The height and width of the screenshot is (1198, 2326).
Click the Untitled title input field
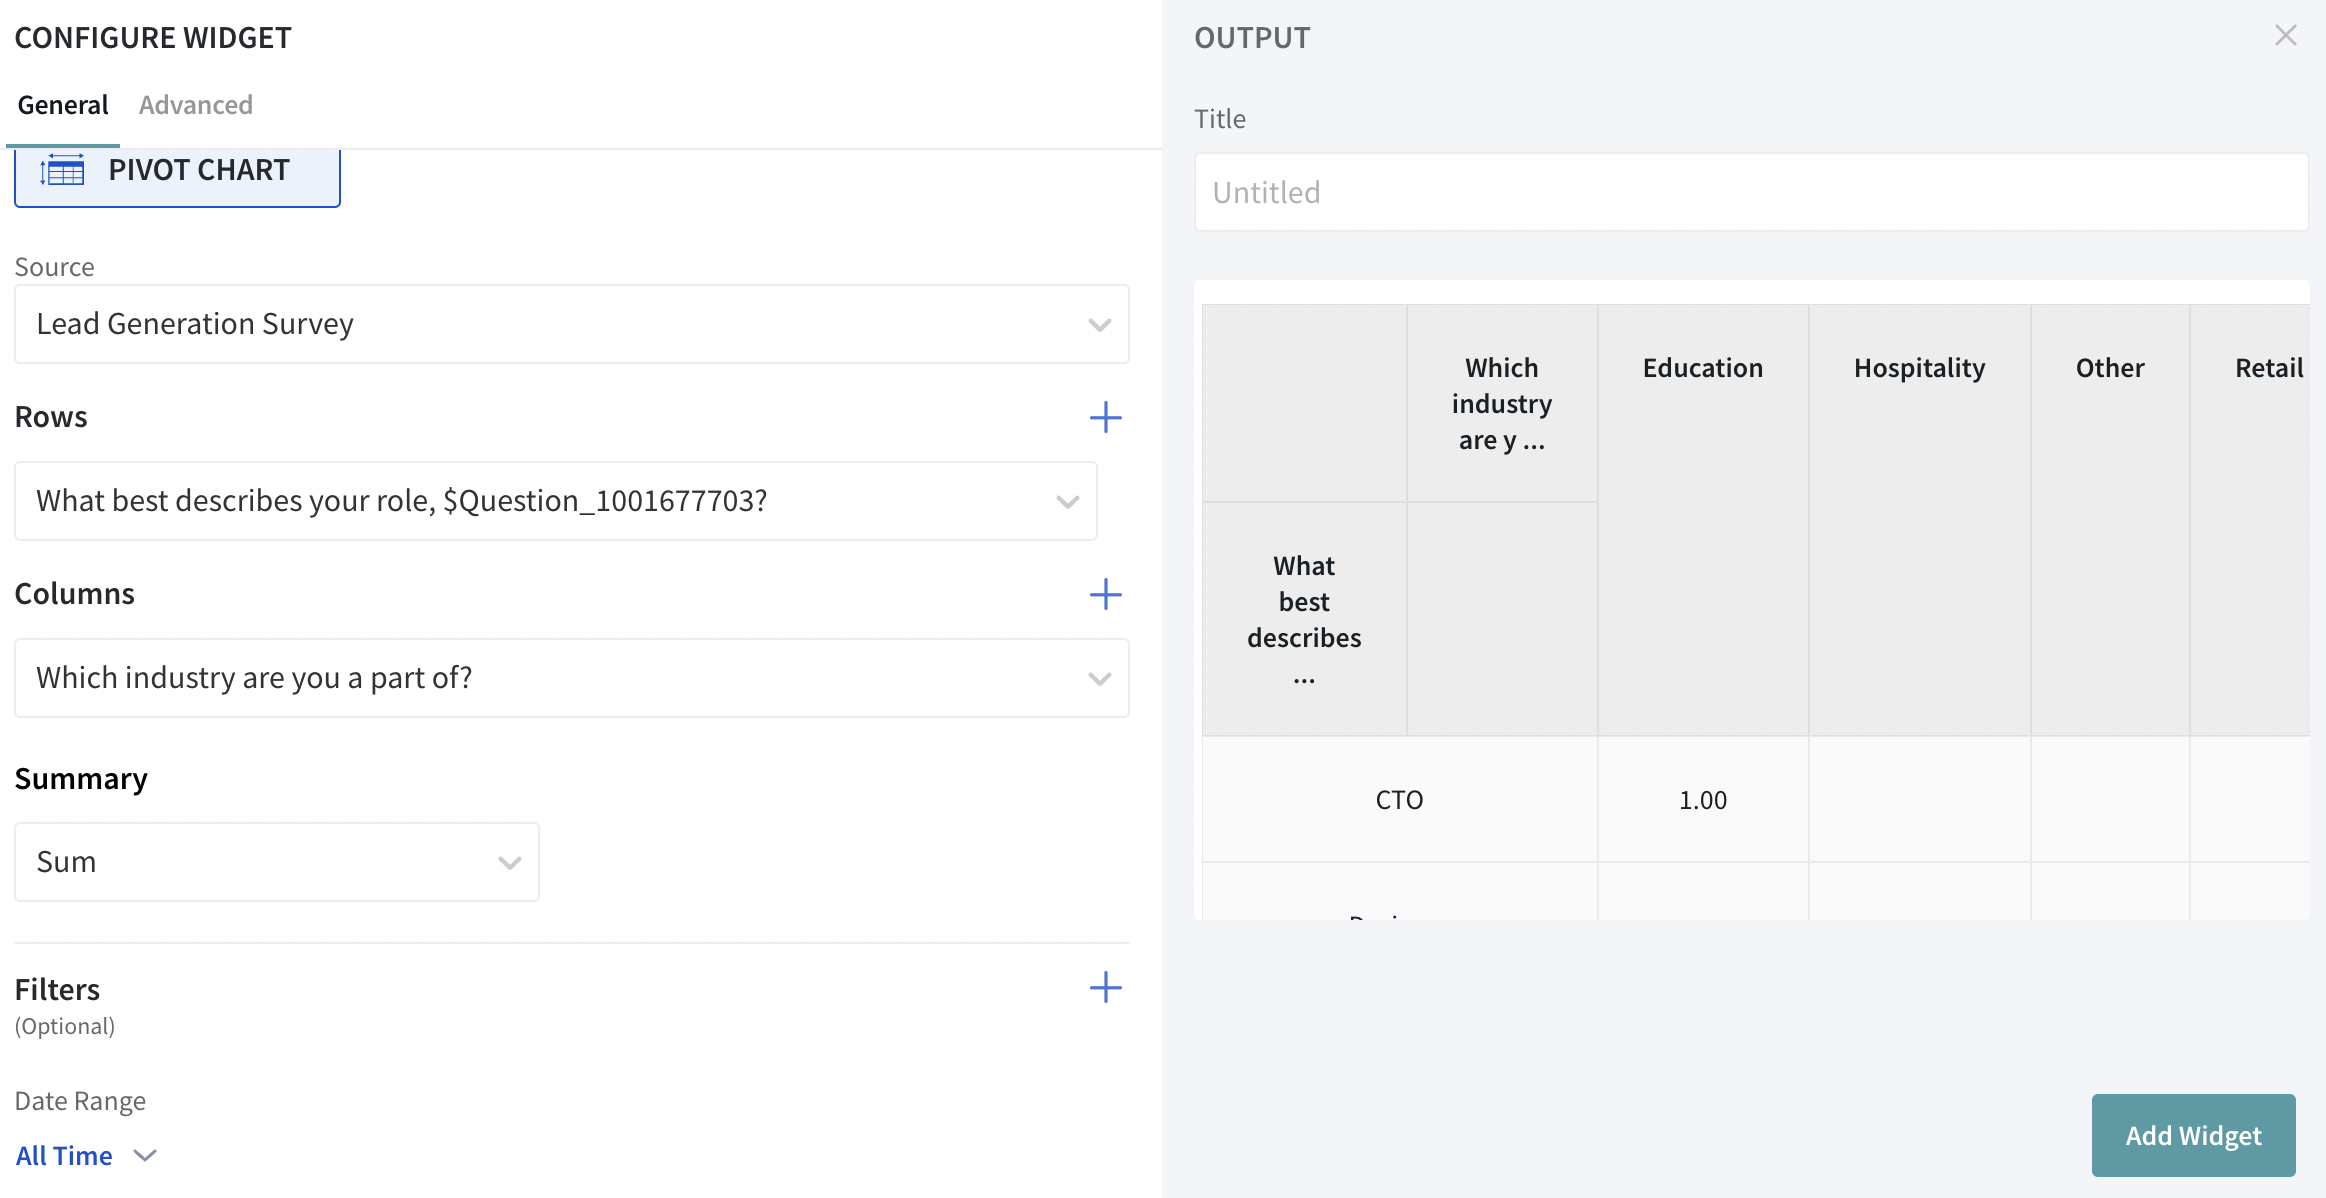(x=1750, y=192)
